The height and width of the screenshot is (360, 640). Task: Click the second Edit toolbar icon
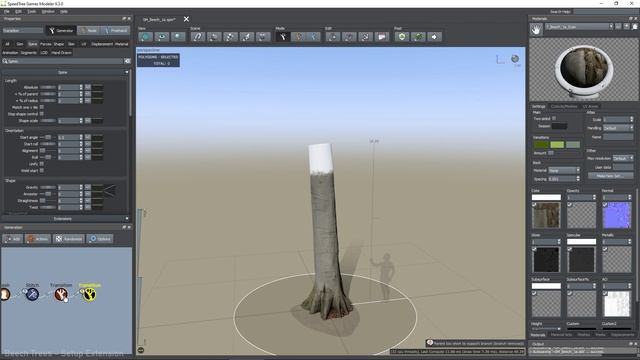(x=349, y=37)
